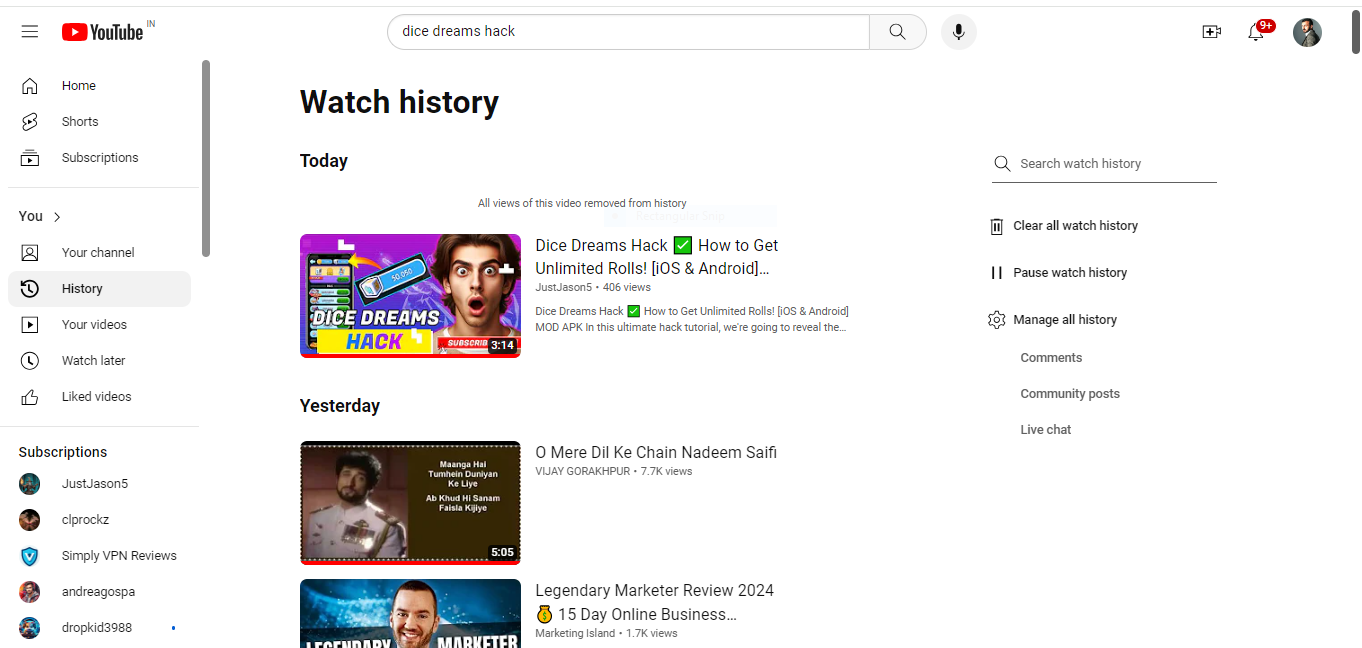Click the Home house icon
Image resolution: width=1362 pixels, height=648 pixels.
click(x=30, y=86)
